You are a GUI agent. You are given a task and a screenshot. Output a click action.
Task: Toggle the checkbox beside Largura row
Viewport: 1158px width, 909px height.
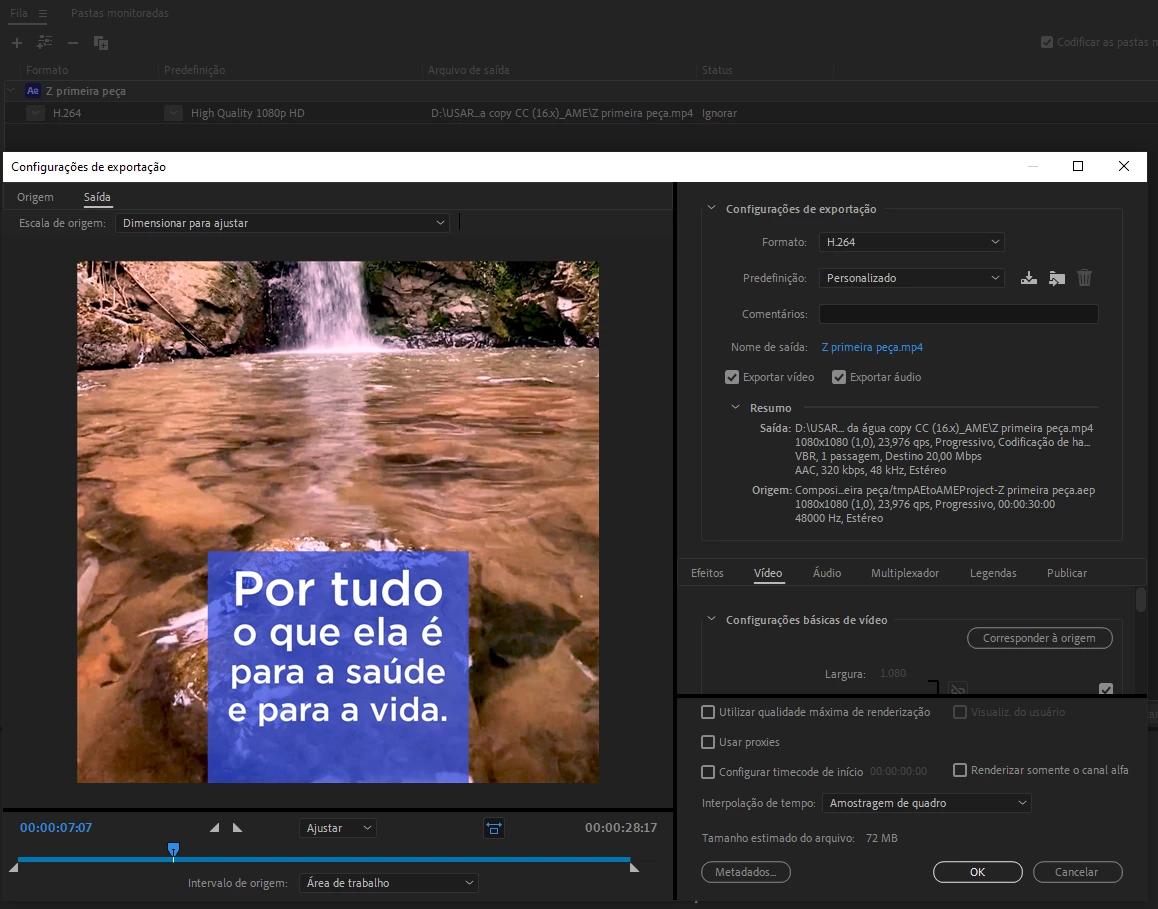coord(1106,689)
